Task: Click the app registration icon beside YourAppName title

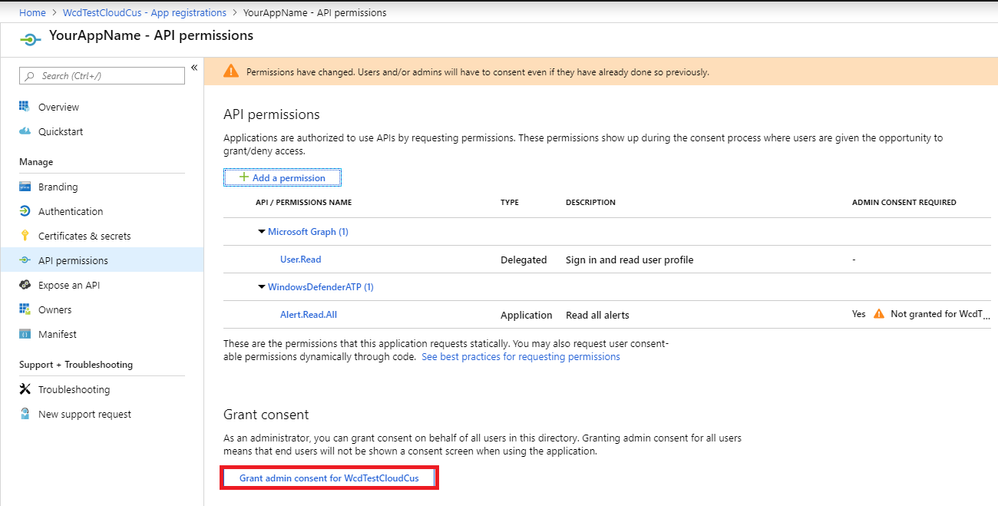Action: [x=31, y=39]
